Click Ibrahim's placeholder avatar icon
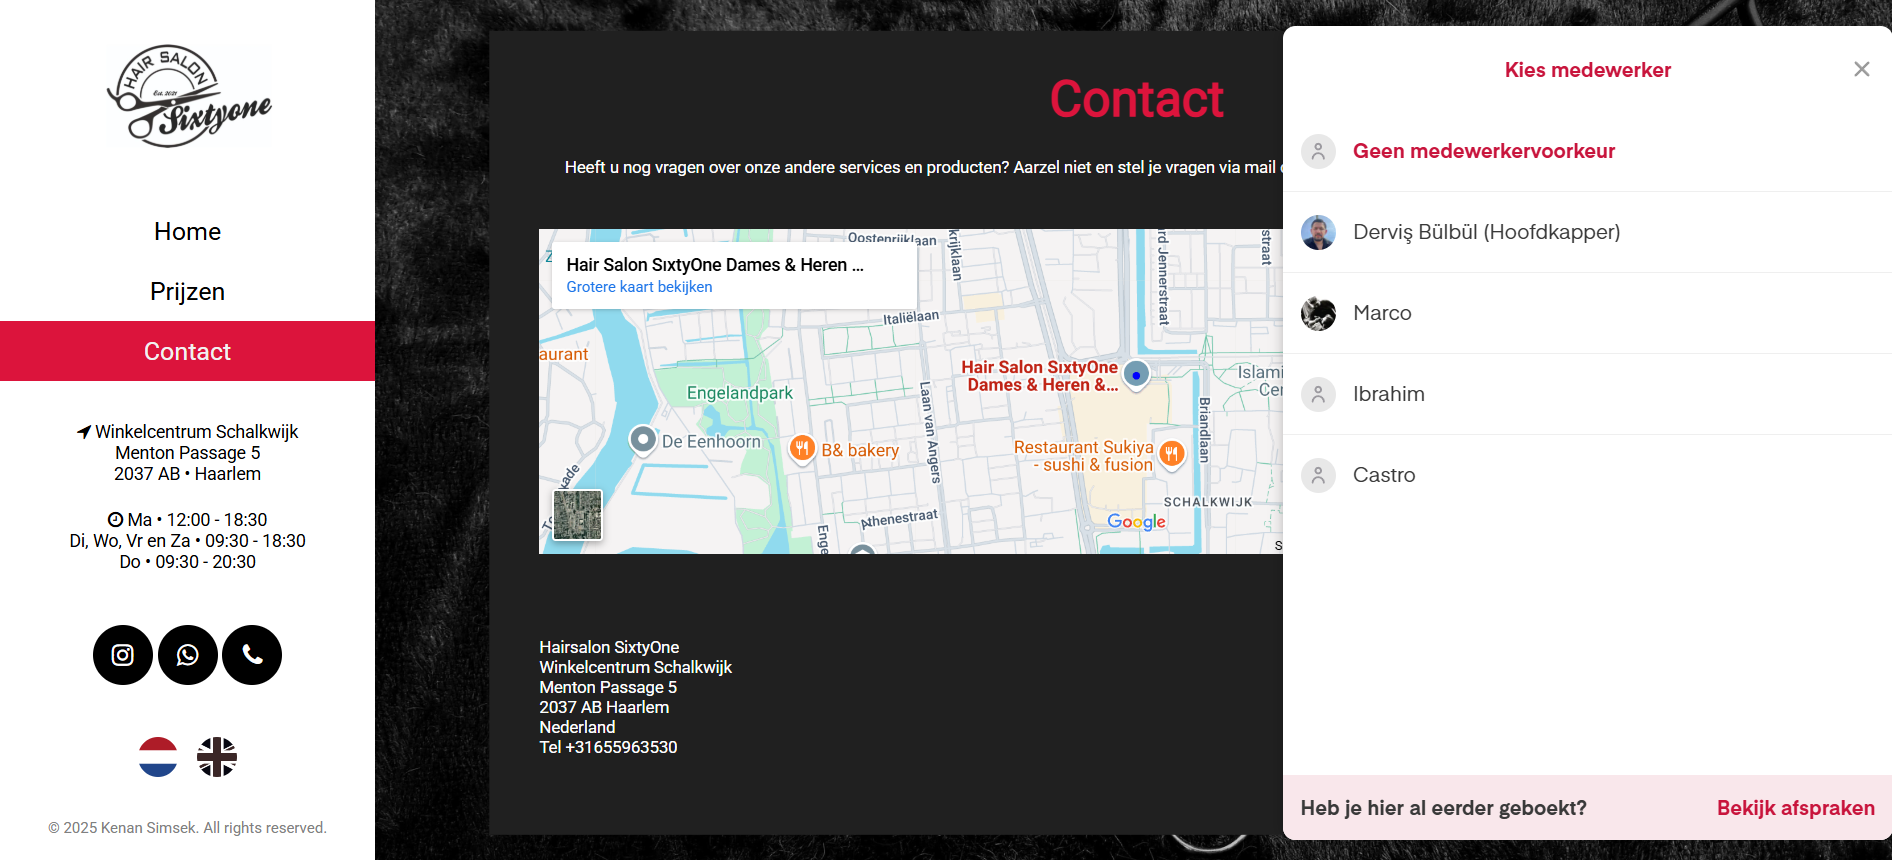Screen dimensions: 1892x860 pyautogui.click(x=1318, y=394)
